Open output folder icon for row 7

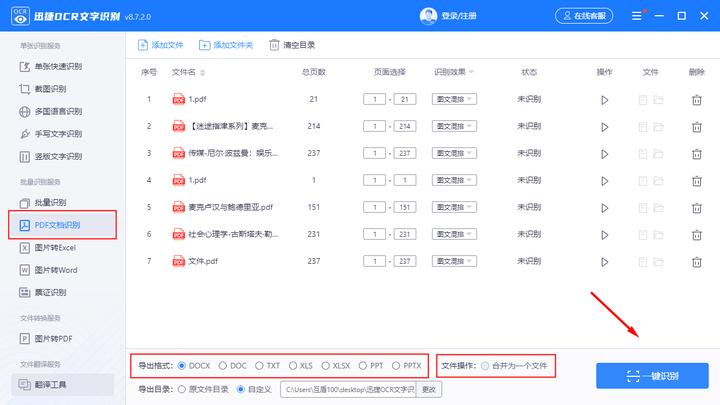[658, 262]
